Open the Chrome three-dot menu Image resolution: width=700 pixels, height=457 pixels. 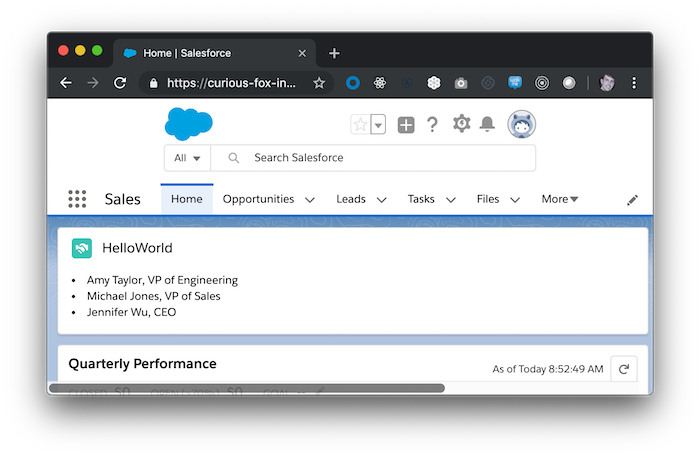[x=634, y=83]
